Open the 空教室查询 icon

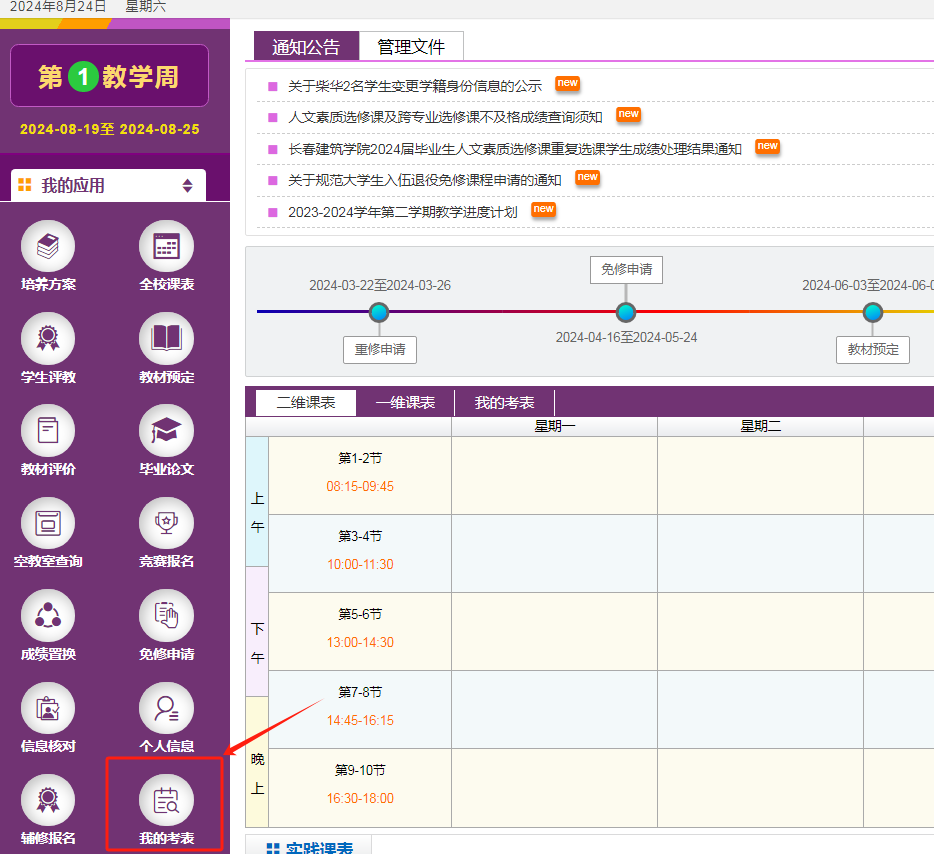tap(48, 523)
